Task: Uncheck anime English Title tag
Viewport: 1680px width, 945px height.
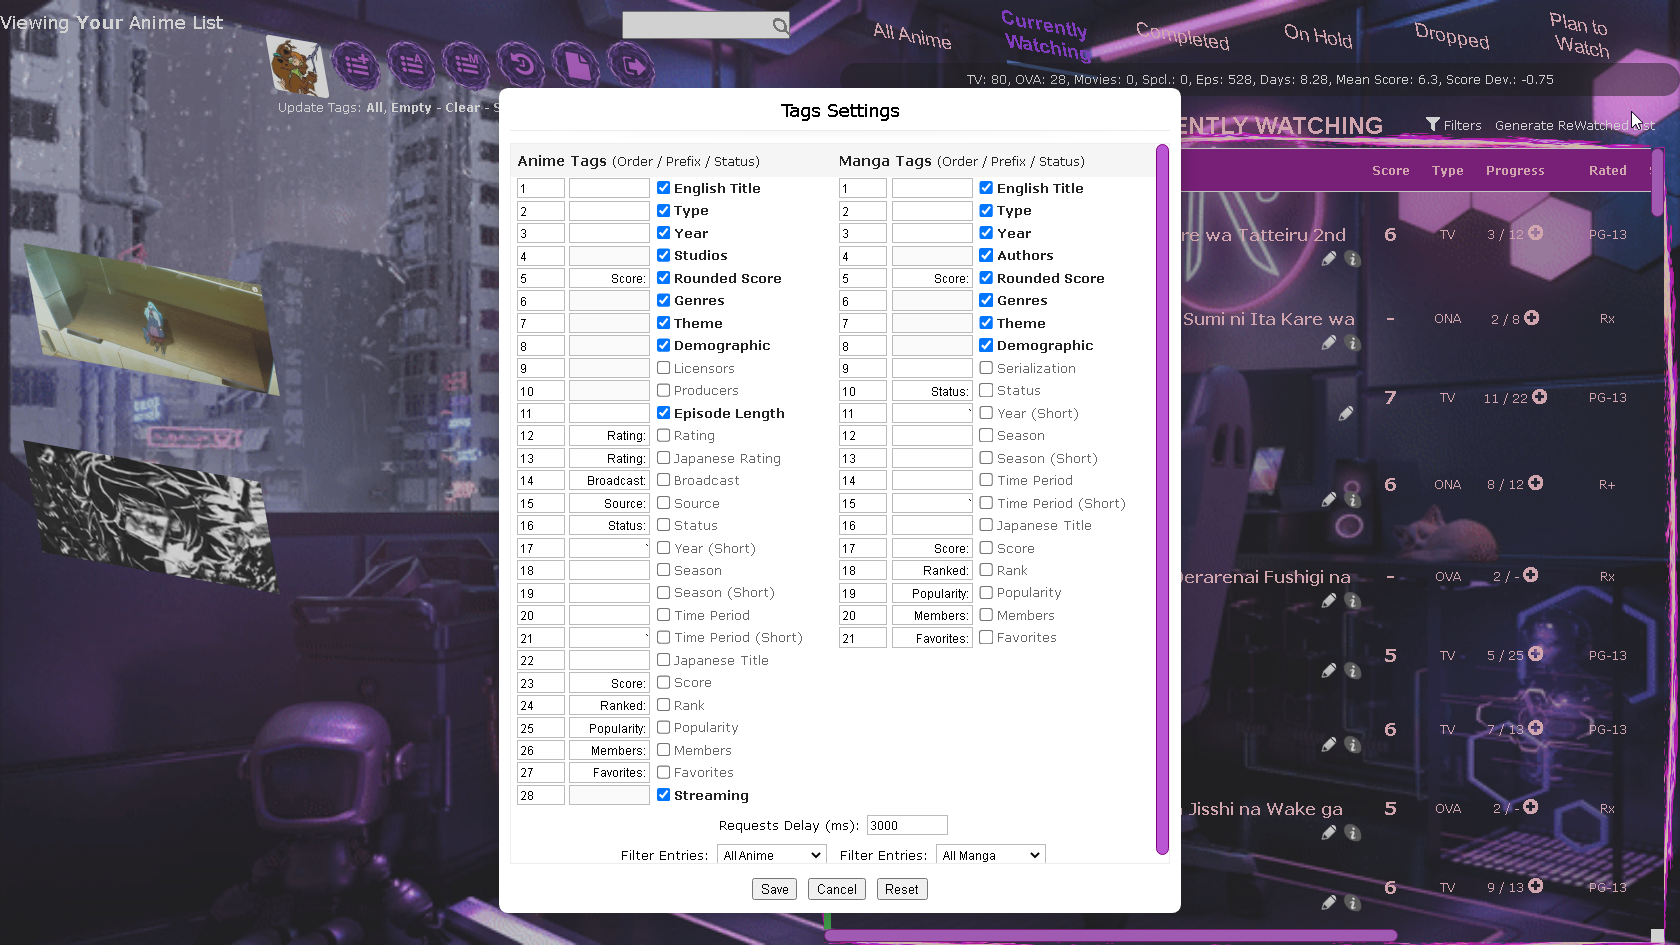Action: point(664,187)
